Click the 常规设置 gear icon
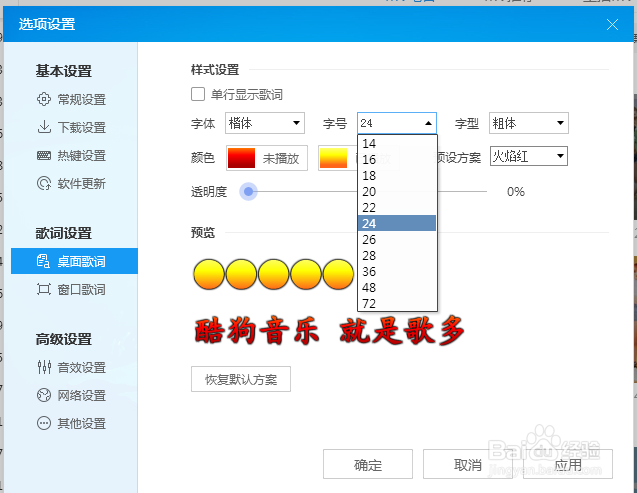Viewport: 637px width, 493px height. (44, 99)
